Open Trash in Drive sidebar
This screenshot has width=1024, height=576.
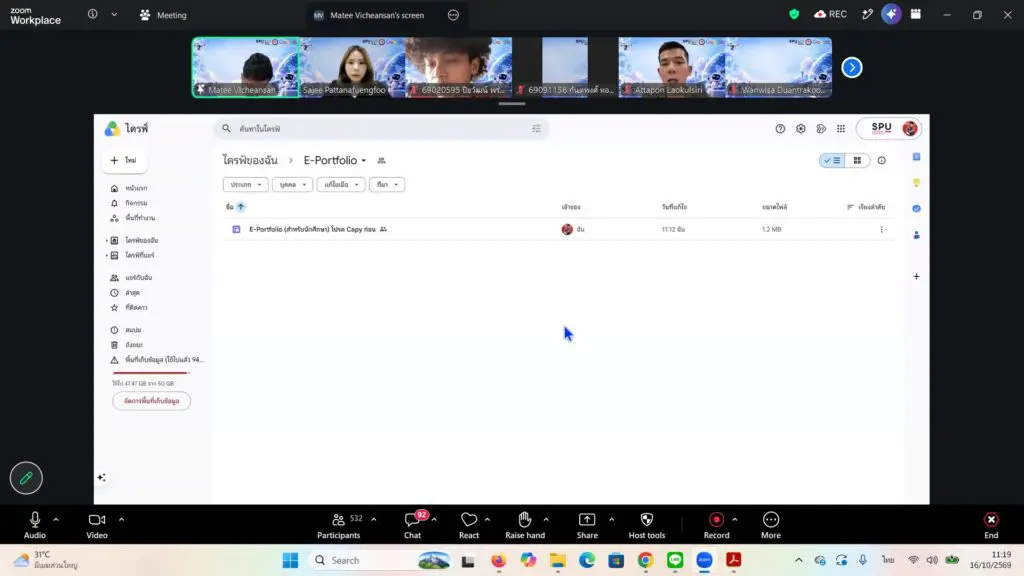[x=134, y=345]
